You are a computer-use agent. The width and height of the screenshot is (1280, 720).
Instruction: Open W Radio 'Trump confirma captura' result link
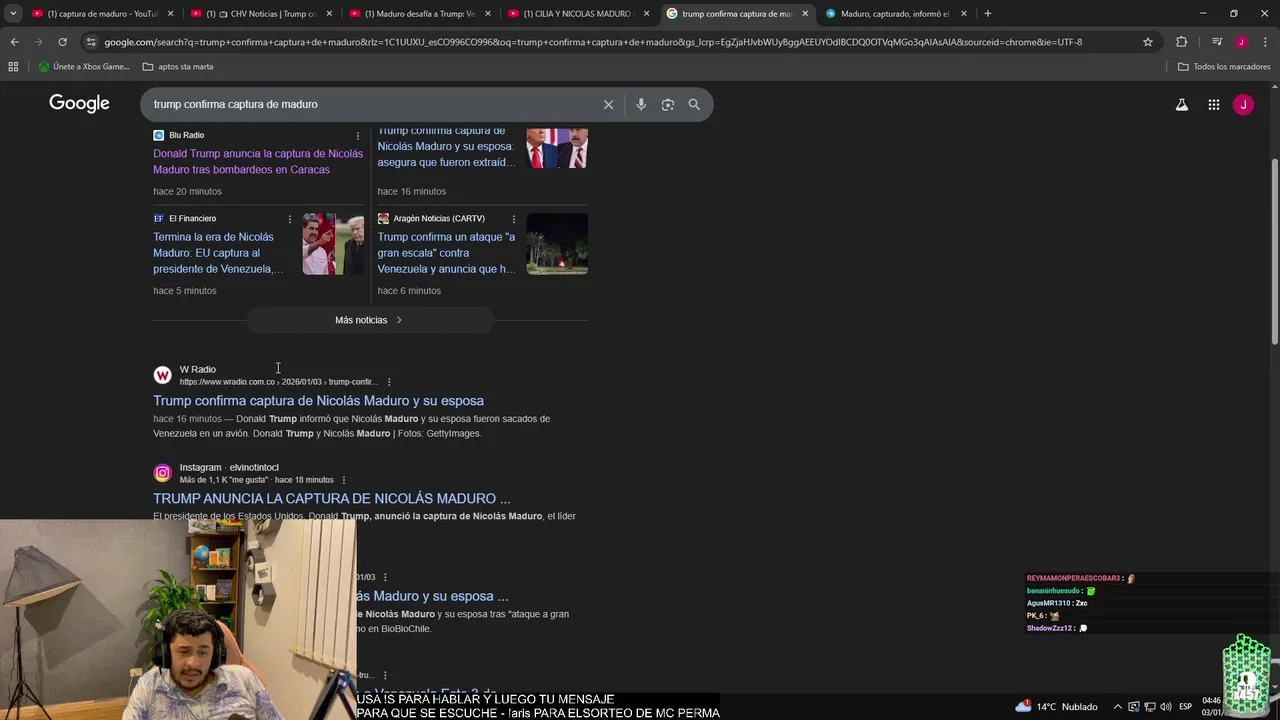(x=318, y=401)
